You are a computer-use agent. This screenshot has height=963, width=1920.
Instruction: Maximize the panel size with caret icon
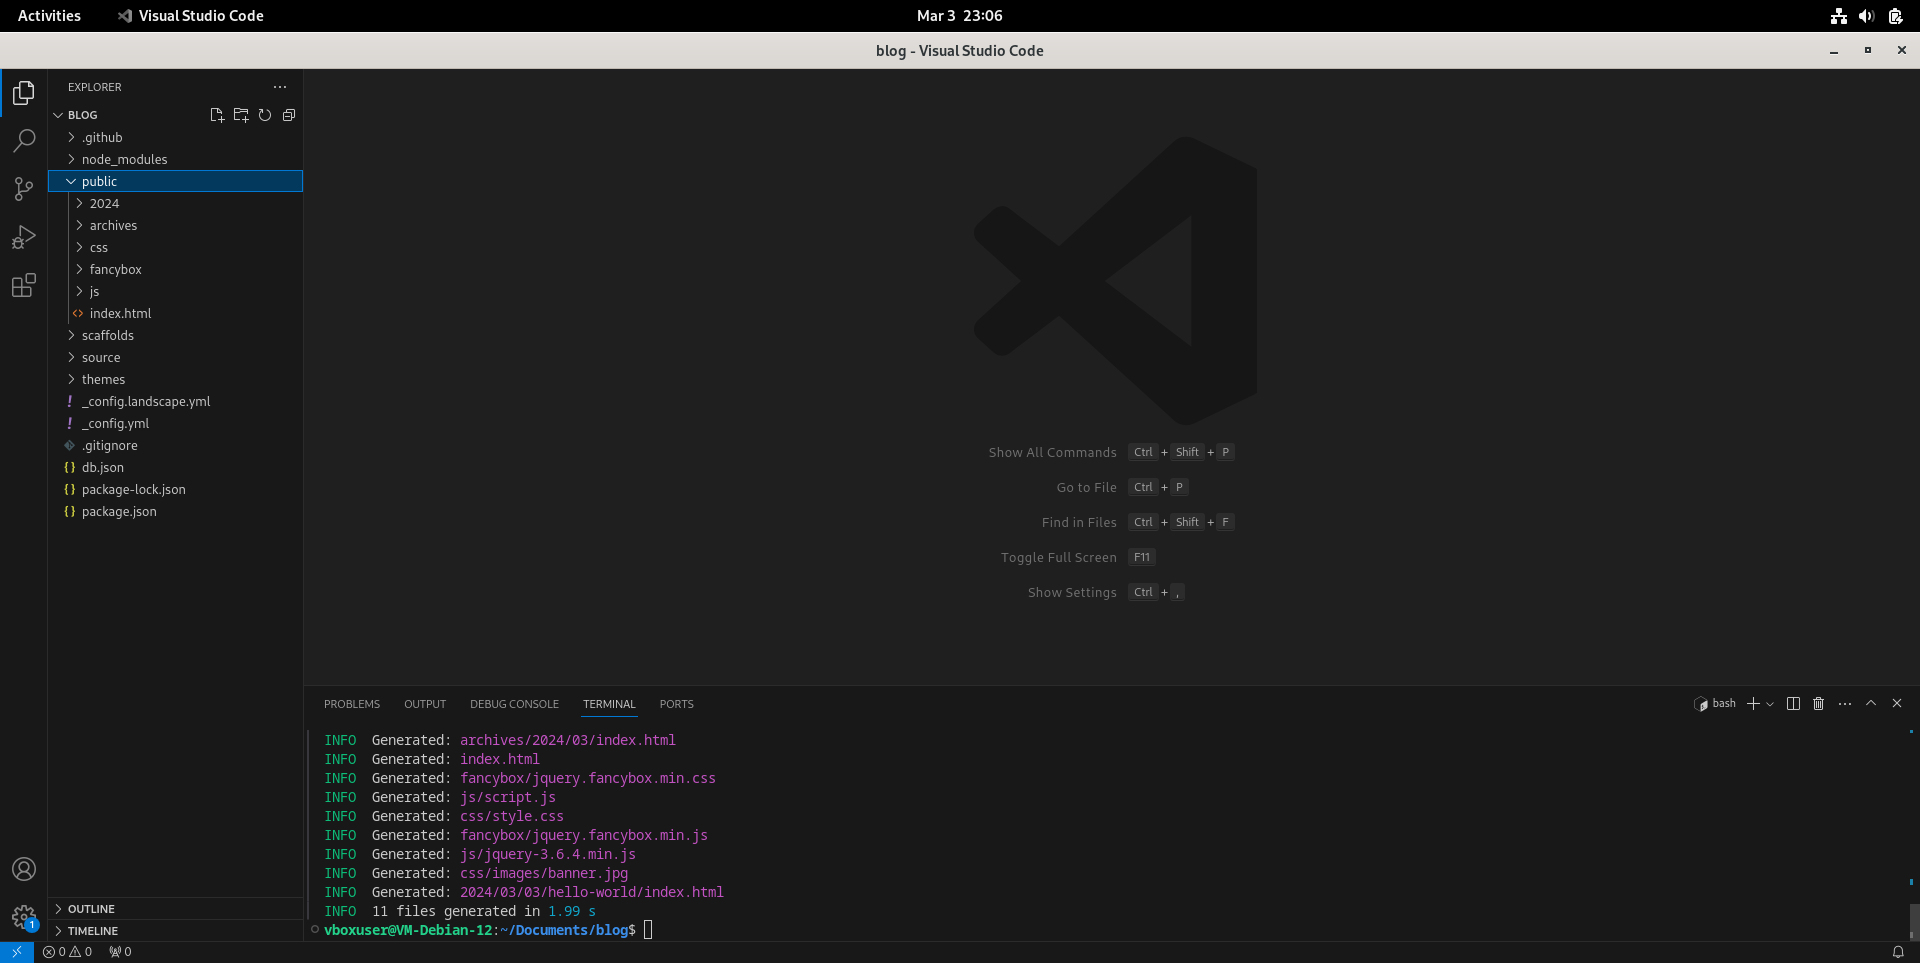(x=1871, y=704)
